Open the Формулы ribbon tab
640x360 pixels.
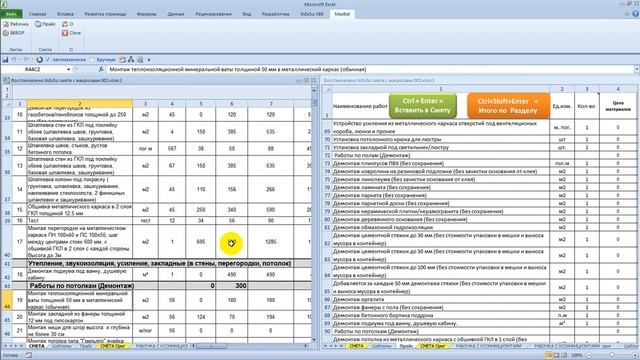coord(147,14)
